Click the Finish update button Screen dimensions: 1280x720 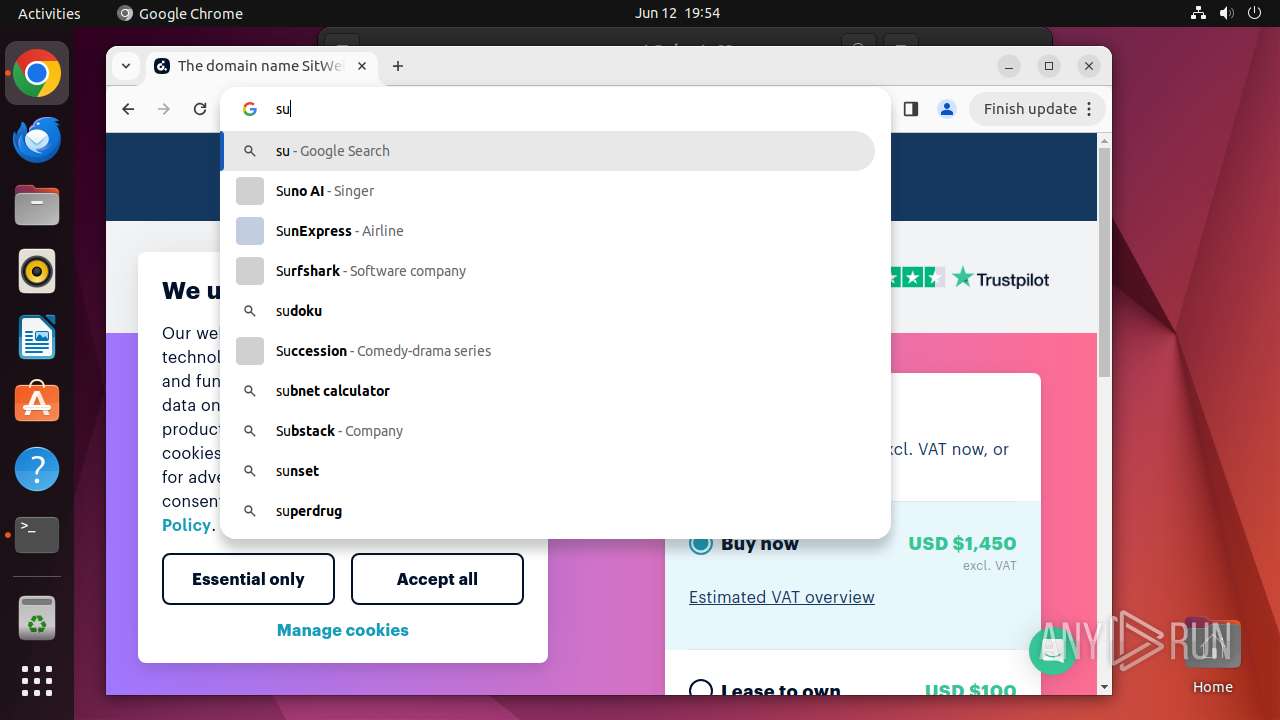1038,109
